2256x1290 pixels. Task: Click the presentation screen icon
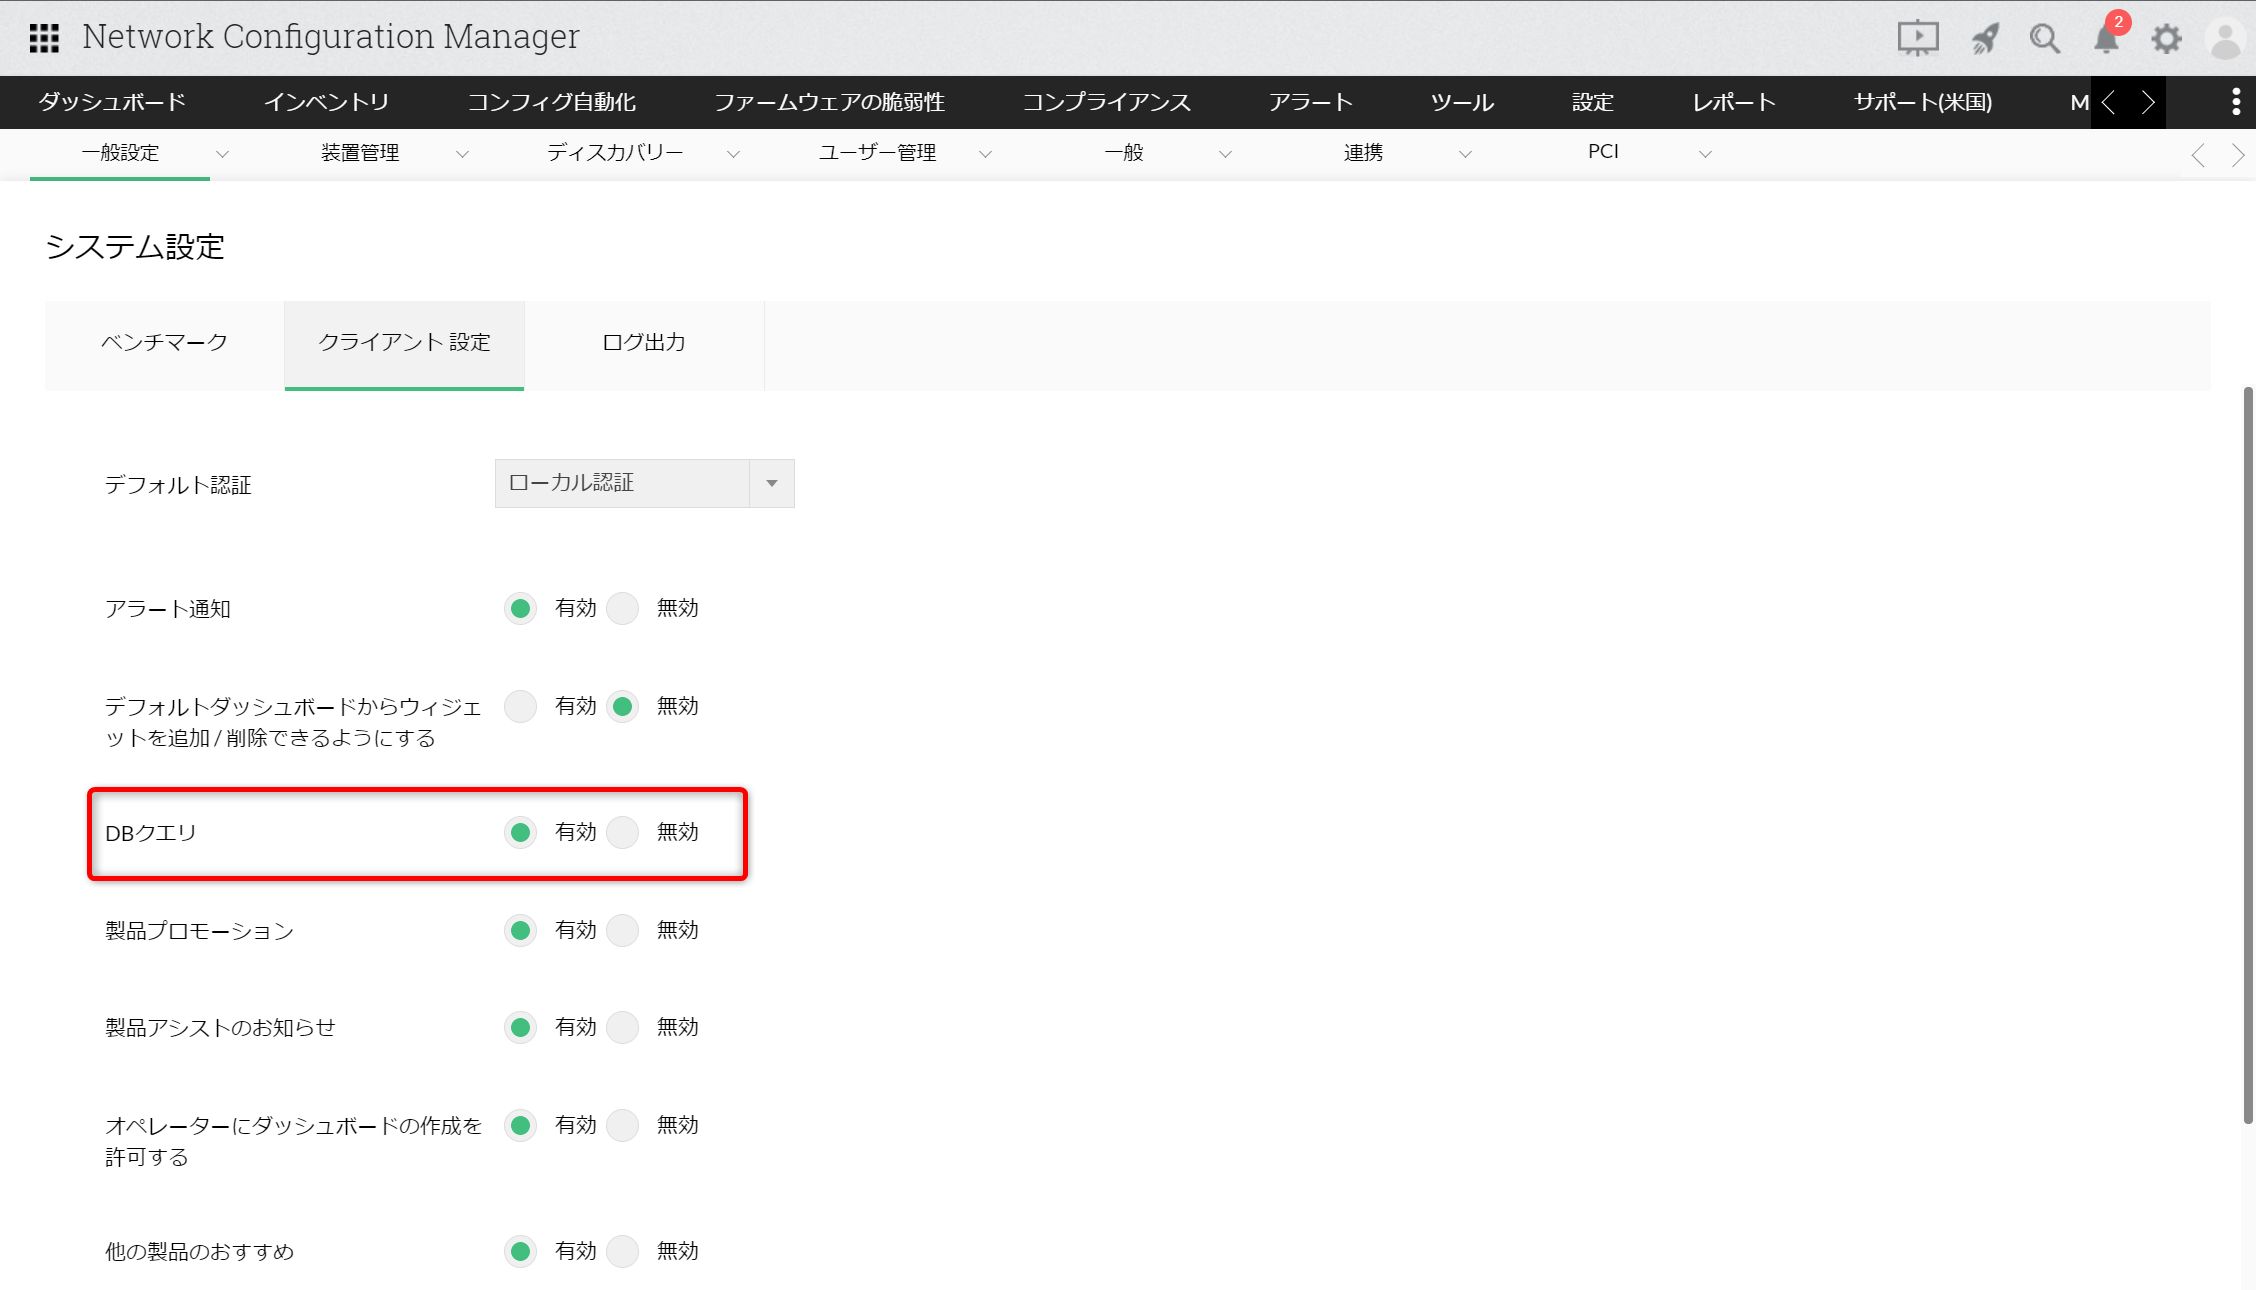pyautogui.click(x=1917, y=39)
